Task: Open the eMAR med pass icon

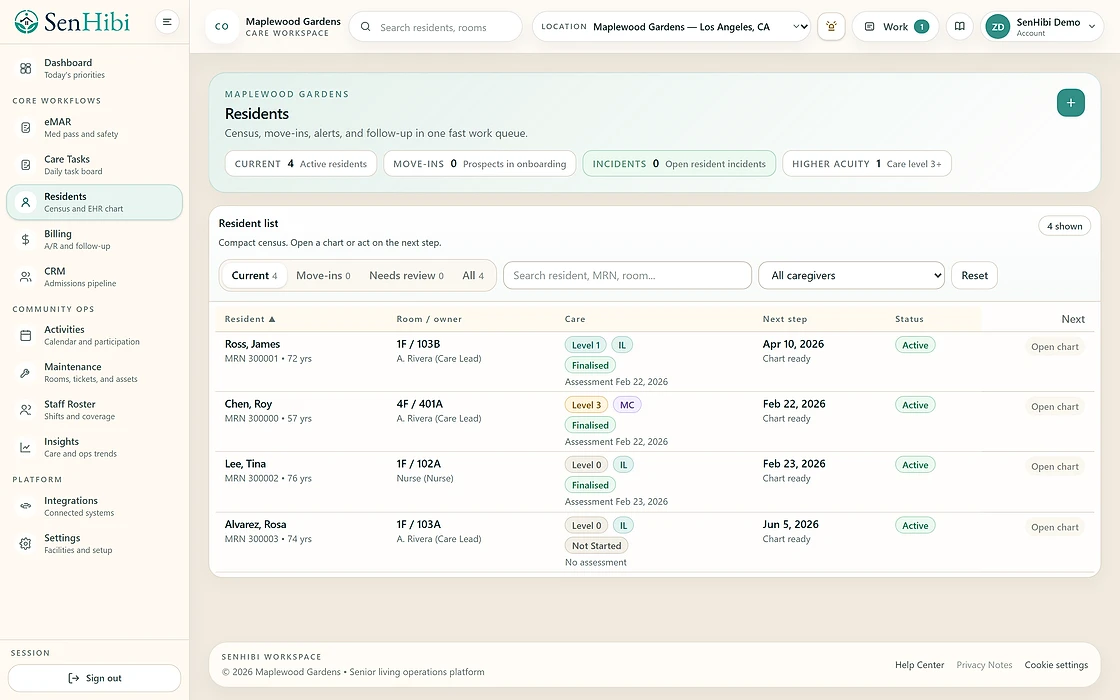Action: (x=26, y=128)
